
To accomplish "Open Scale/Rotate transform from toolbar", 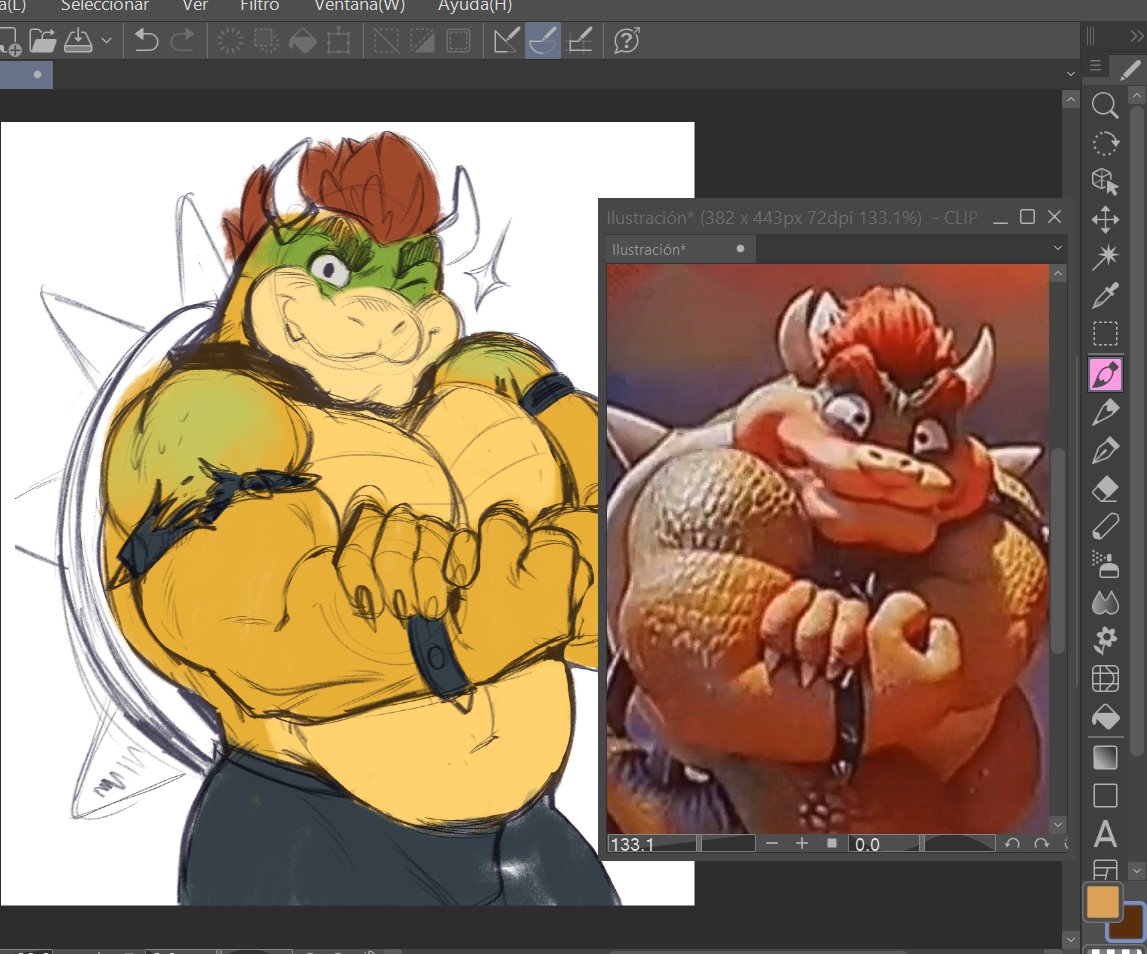I will tap(338, 41).
